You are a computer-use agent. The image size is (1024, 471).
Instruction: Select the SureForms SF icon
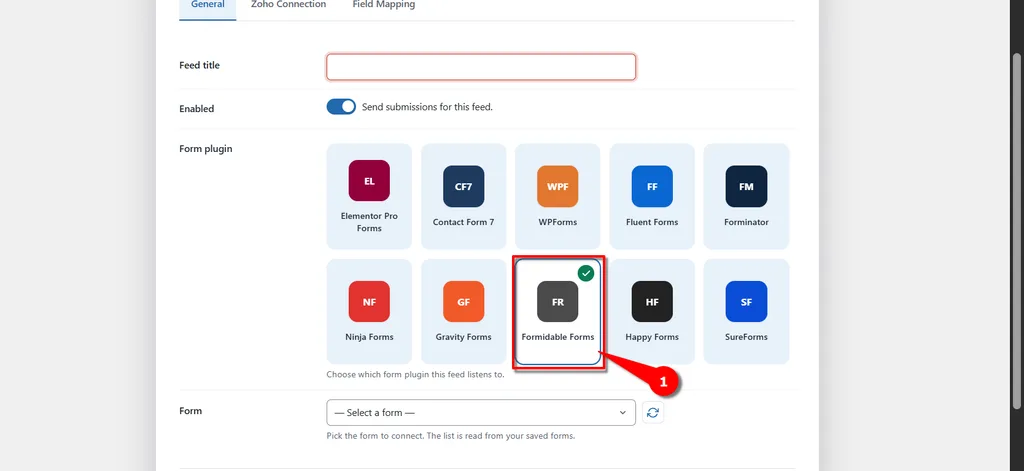click(x=746, y=302)
